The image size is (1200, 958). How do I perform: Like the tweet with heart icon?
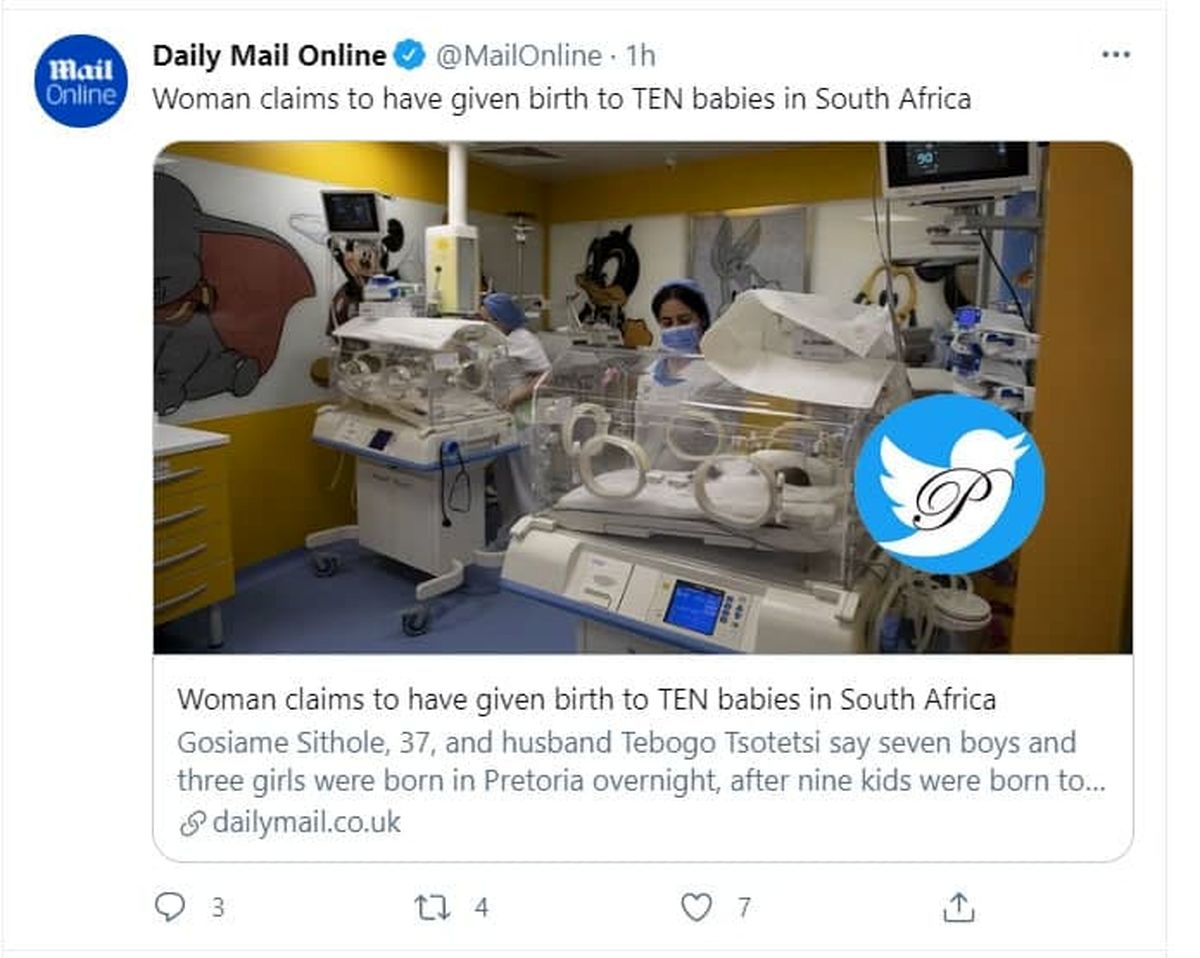[x=696, y=907]
